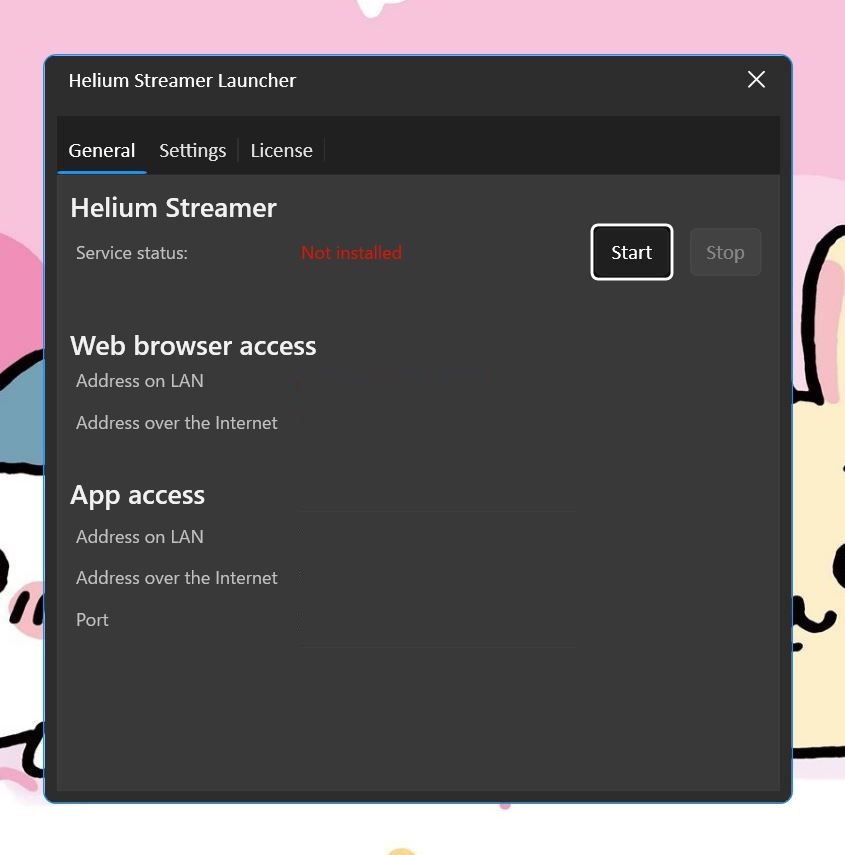Click the 'Service status:' label
This screenshot has height=855, width=845.
[132, 253]
